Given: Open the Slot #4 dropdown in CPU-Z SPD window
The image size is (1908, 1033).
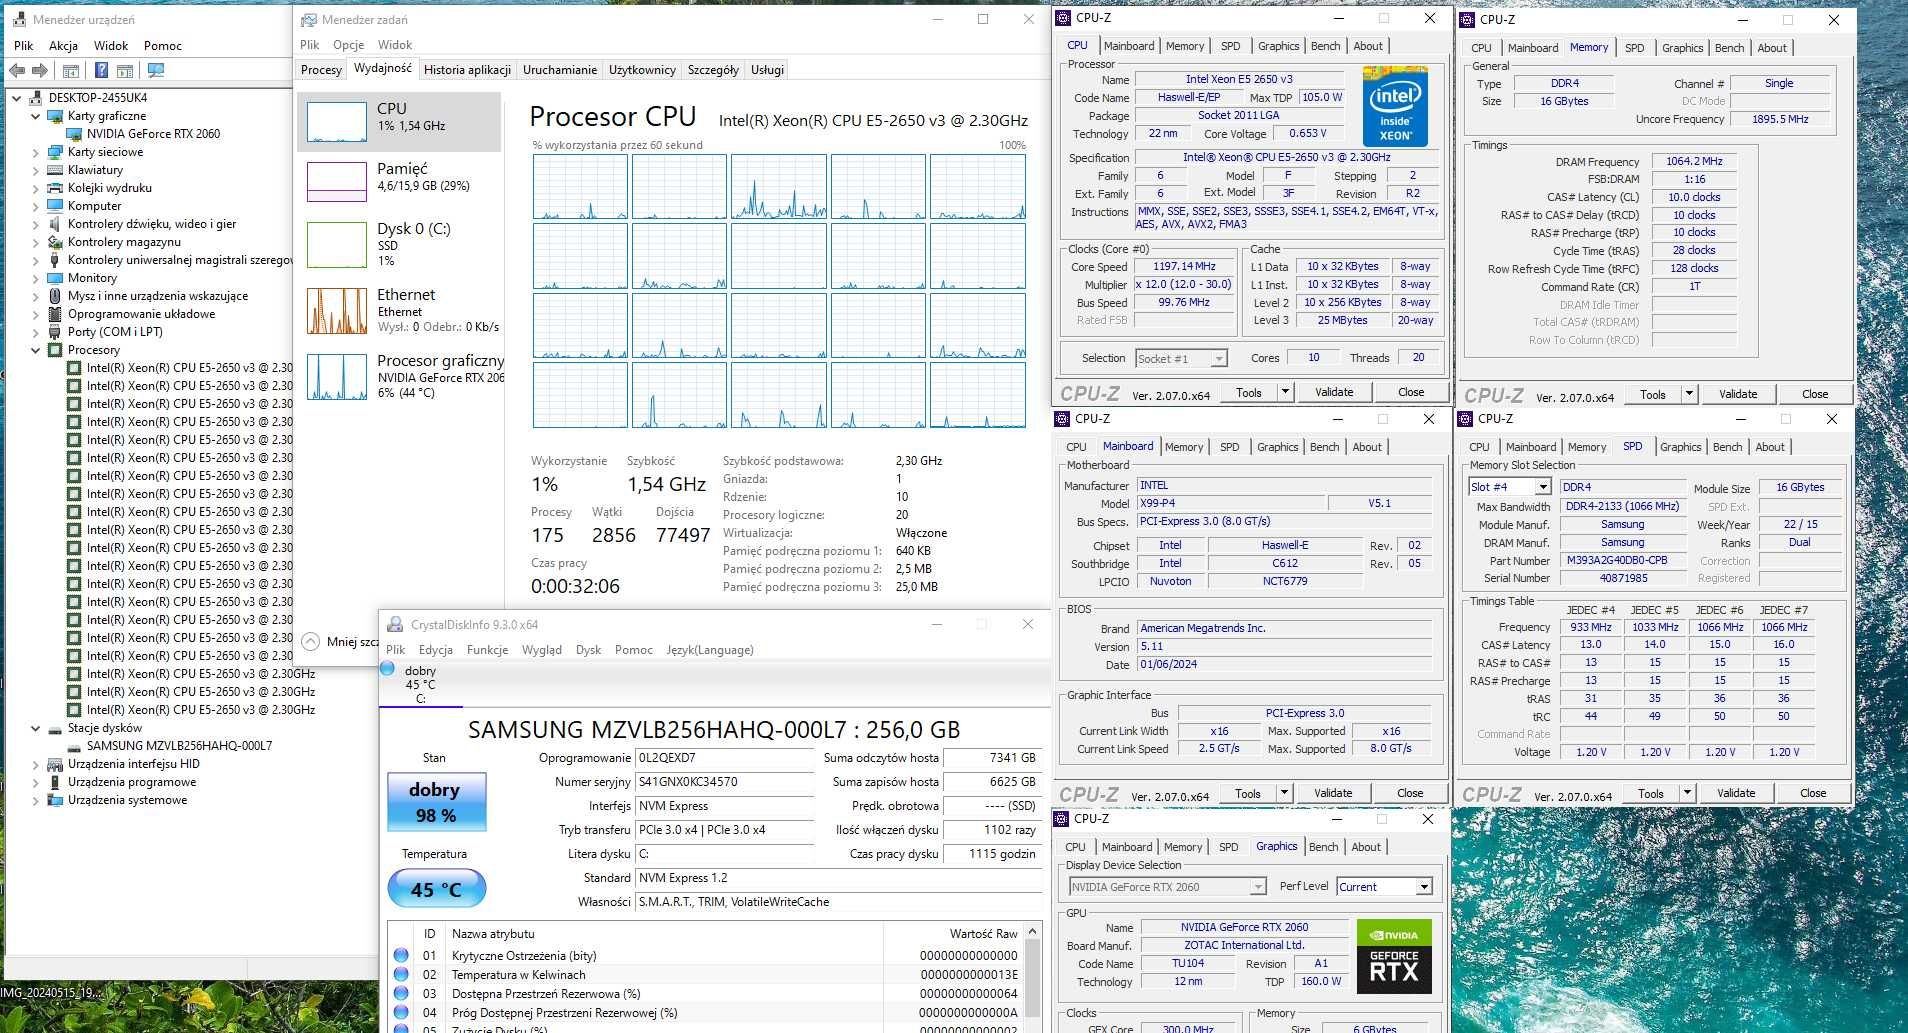Looking at the screenshot, I should 1542,487.
